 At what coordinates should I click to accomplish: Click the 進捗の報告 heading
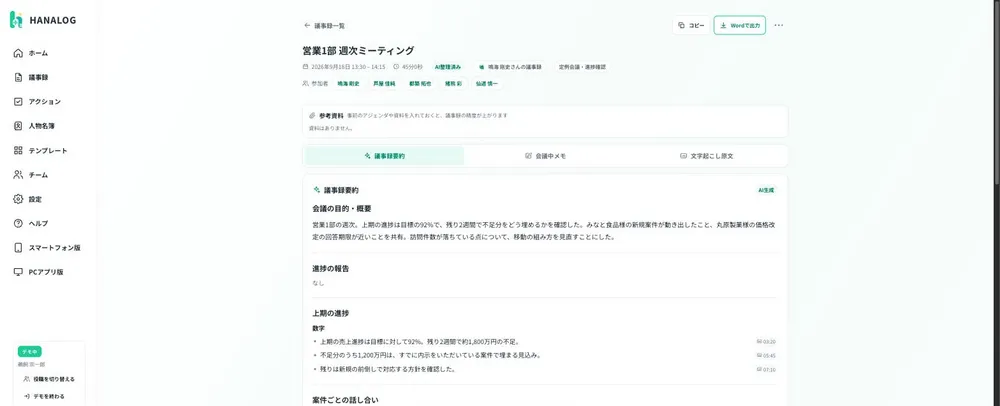click(330, 268)
